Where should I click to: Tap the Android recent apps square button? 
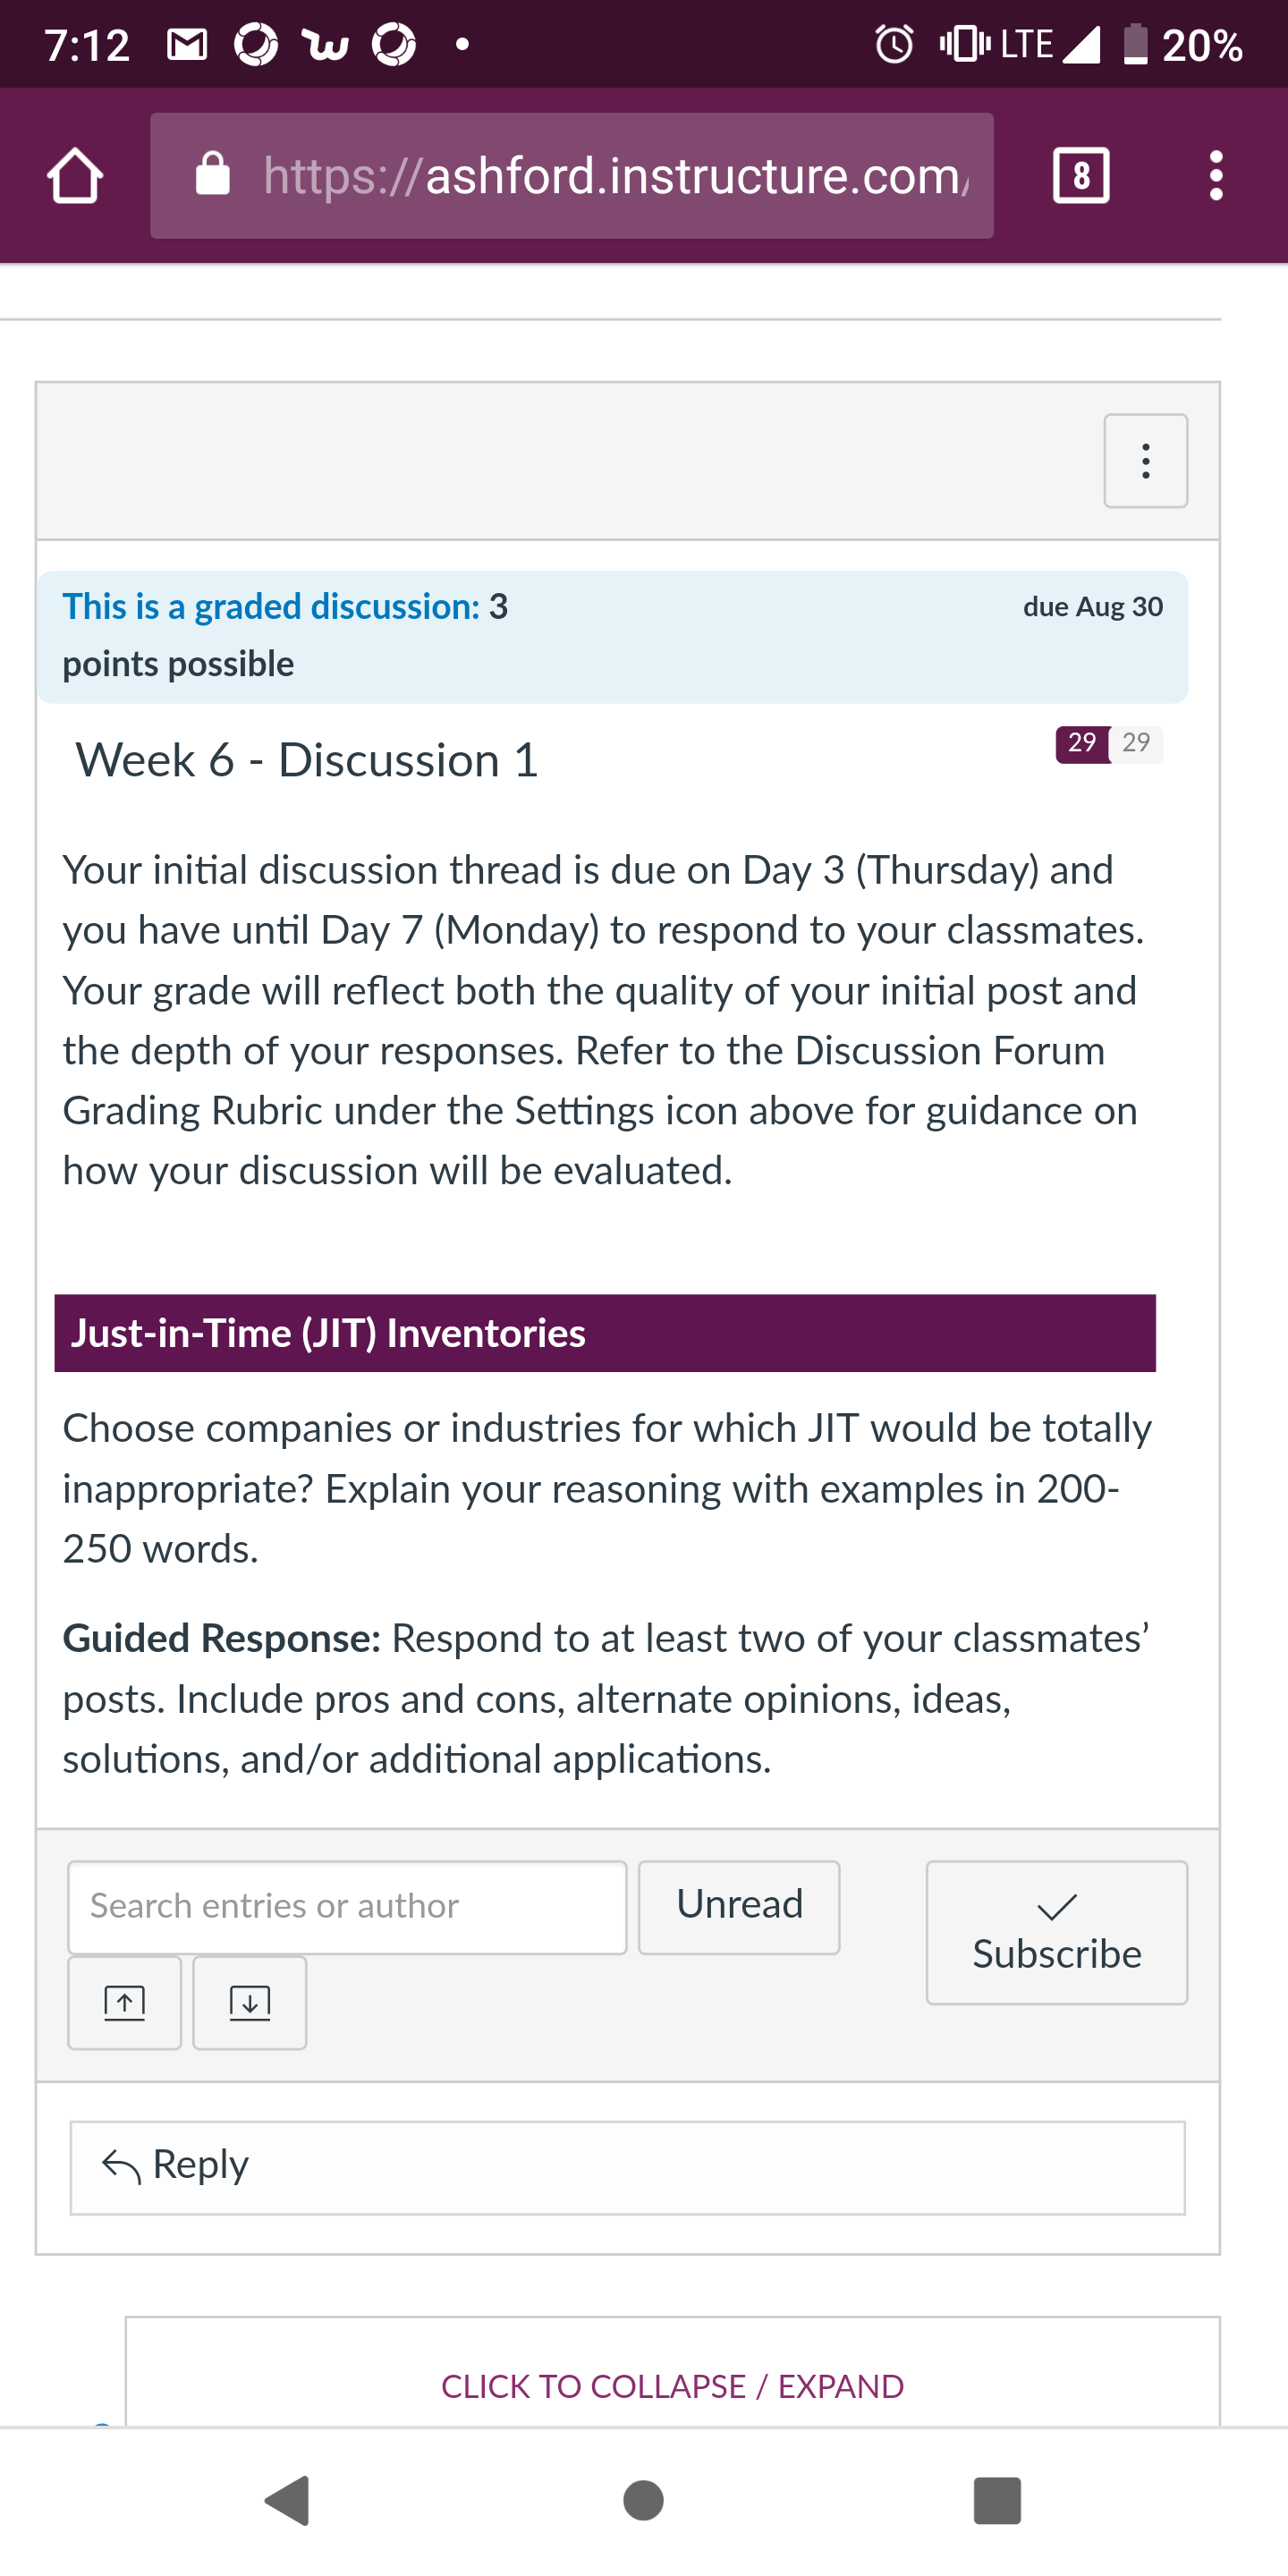997,2500
